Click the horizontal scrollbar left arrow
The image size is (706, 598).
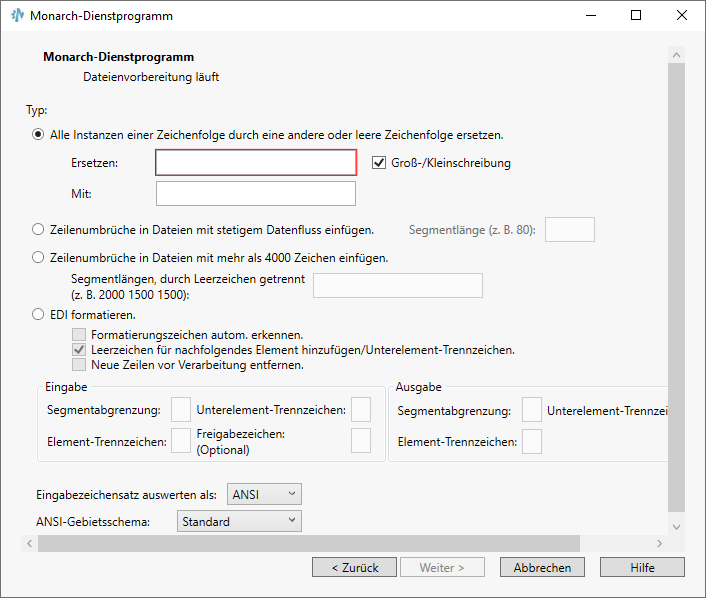click(x=29, y=544)
